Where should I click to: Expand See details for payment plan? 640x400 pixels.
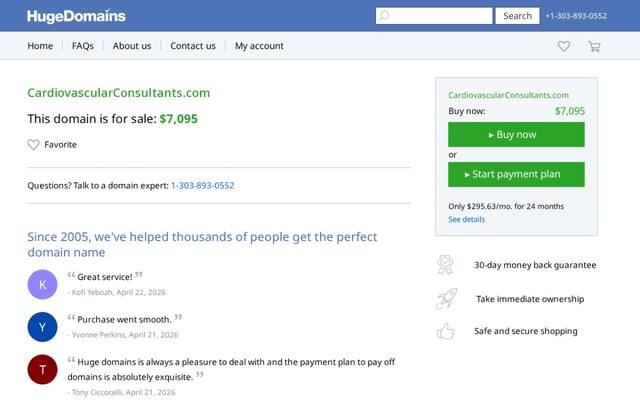coord(467,219)
